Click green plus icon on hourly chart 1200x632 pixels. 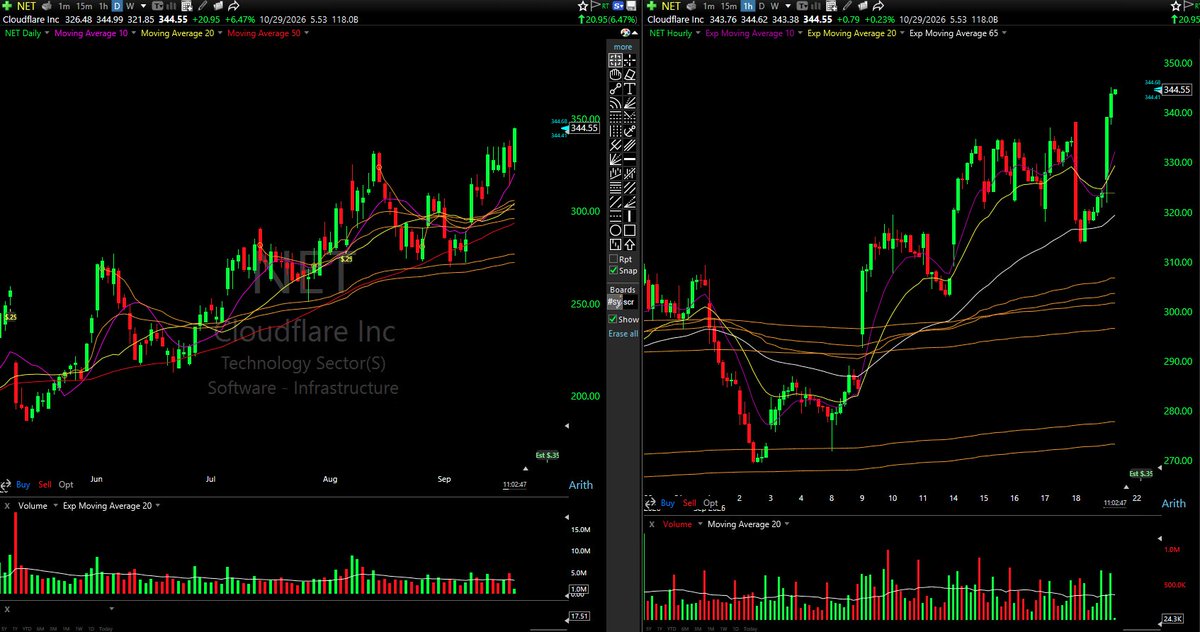[x=651, y=6]
